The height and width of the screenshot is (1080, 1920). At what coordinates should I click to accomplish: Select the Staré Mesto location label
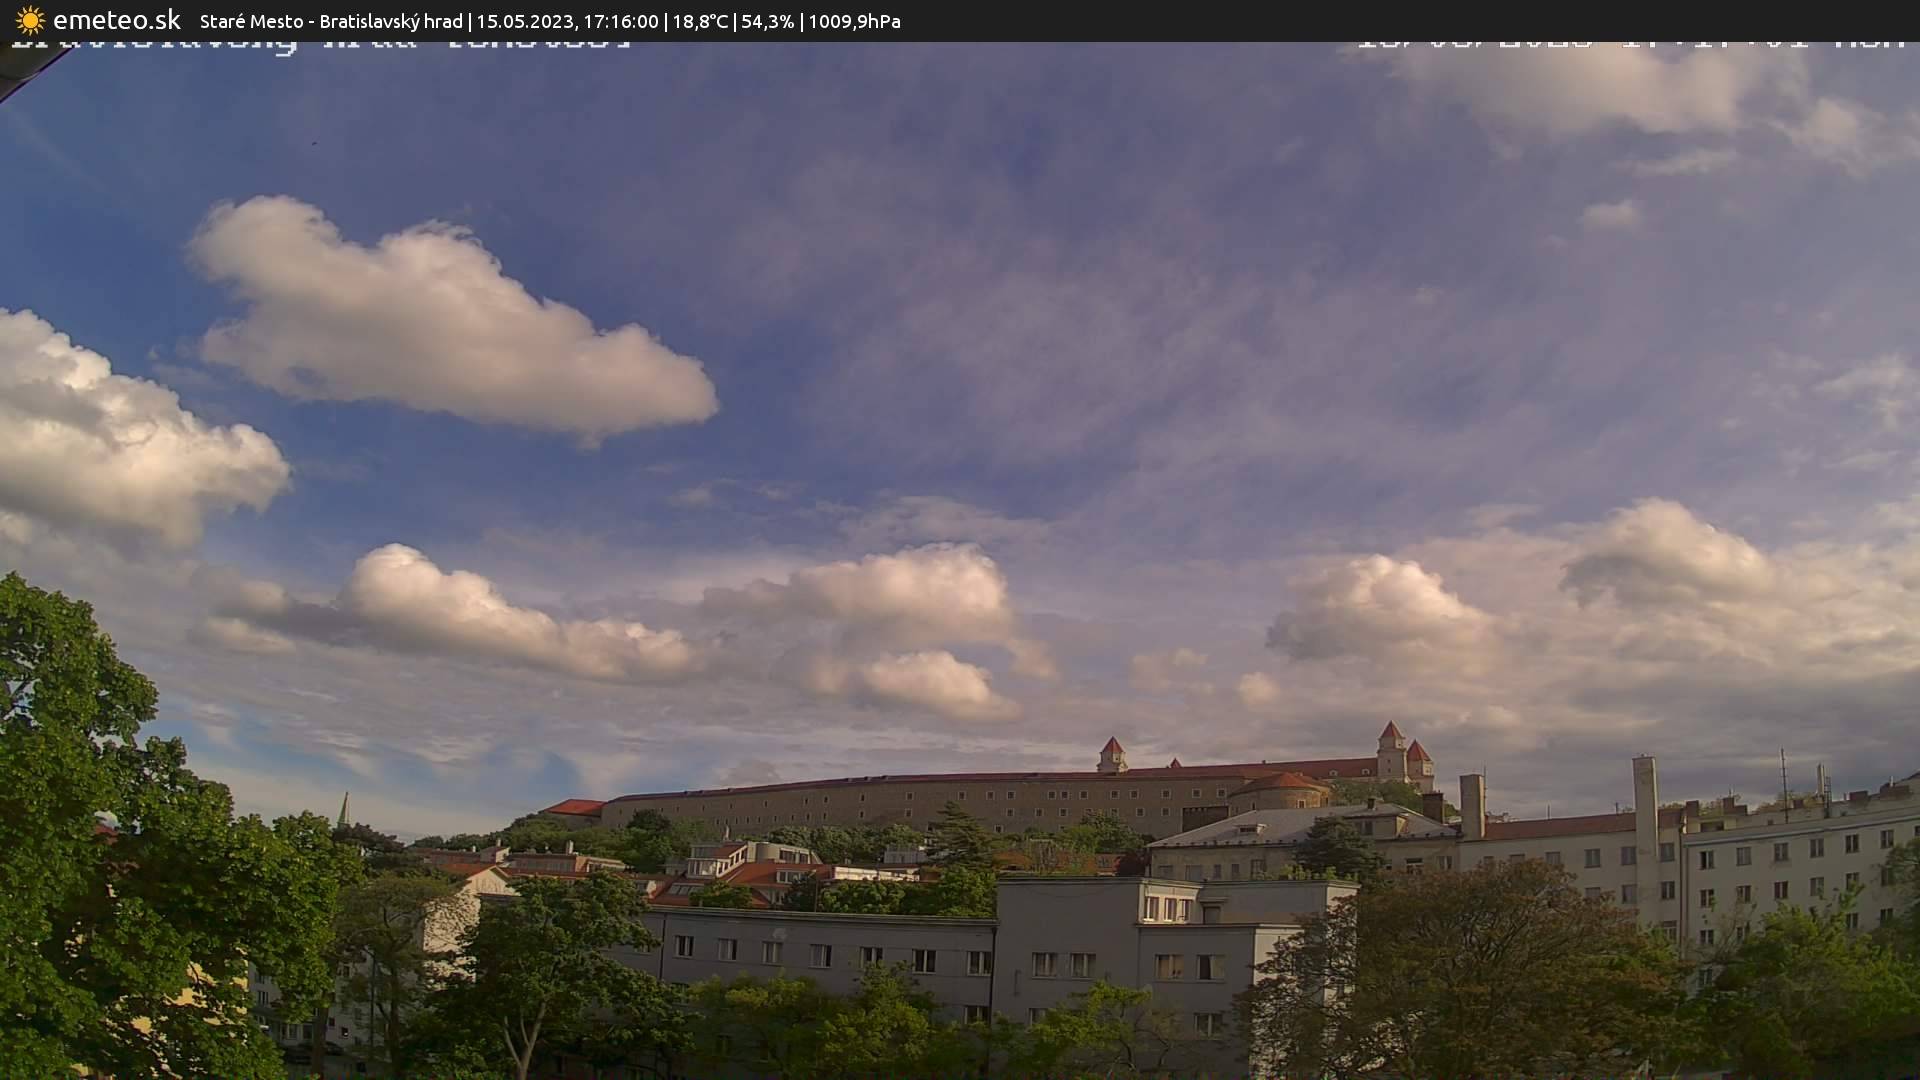[x=250, y=20]
